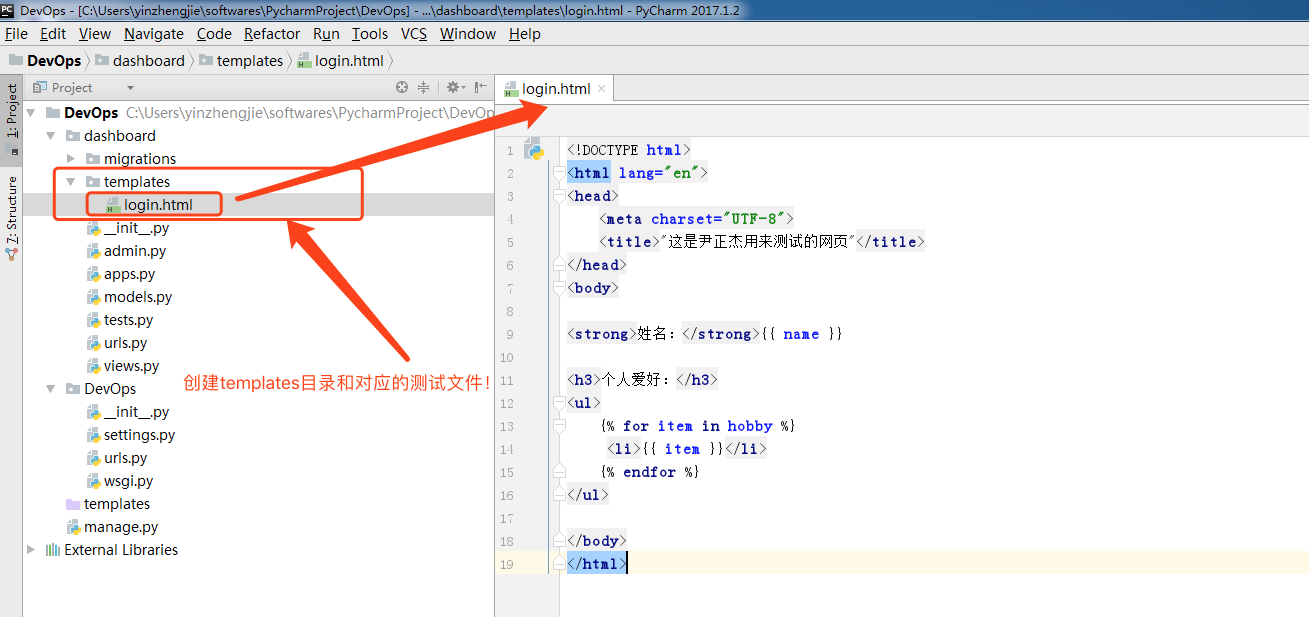
Task: Select urls.py under the dashboard folder
Action: tap(125, 343)
